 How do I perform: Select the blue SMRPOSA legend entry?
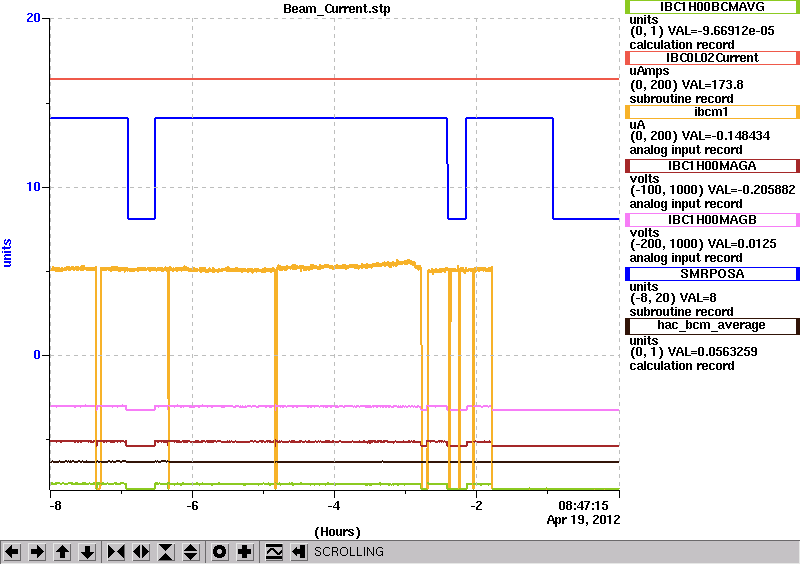(x=712, y=274)
